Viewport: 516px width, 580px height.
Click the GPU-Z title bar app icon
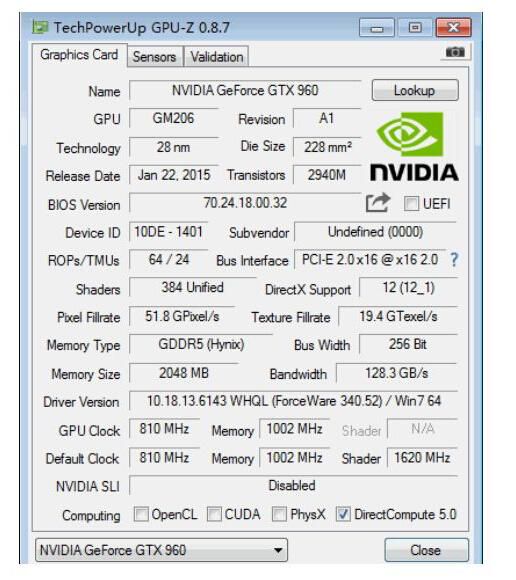tap(40, 27)
